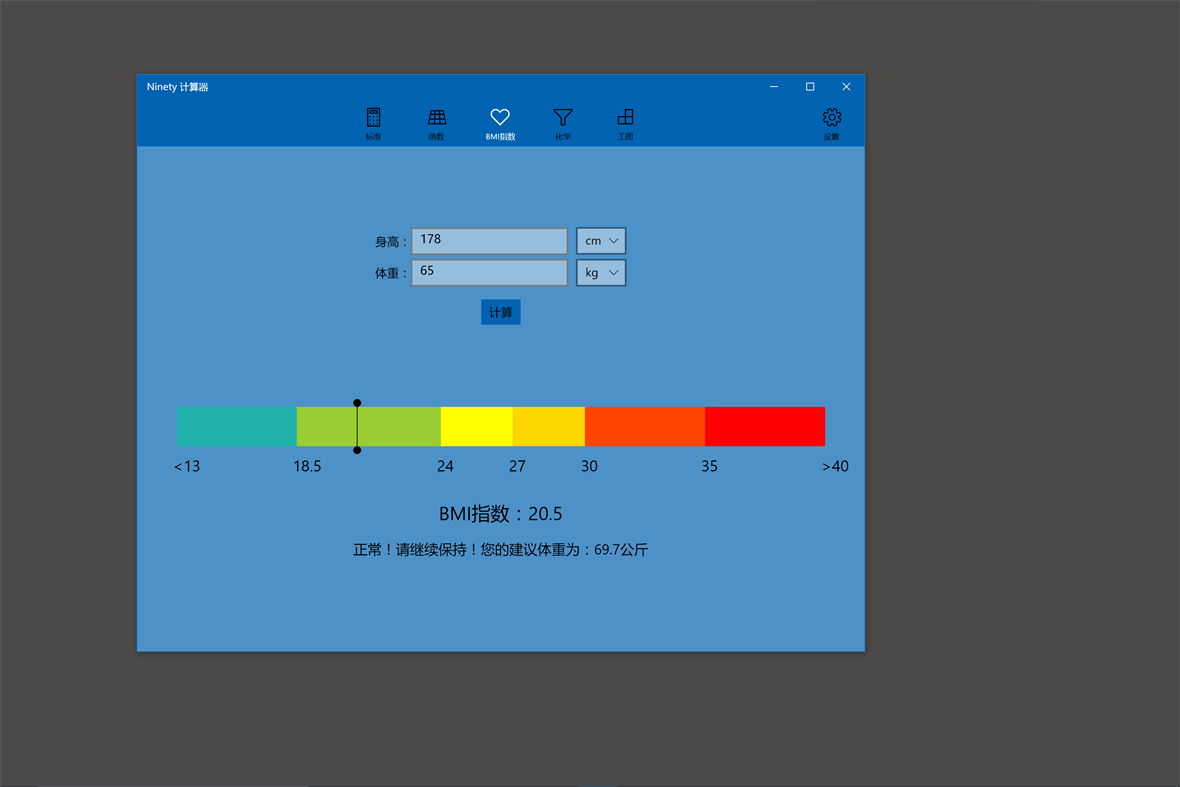Click the height input showing 178

[x=489, y=240]
